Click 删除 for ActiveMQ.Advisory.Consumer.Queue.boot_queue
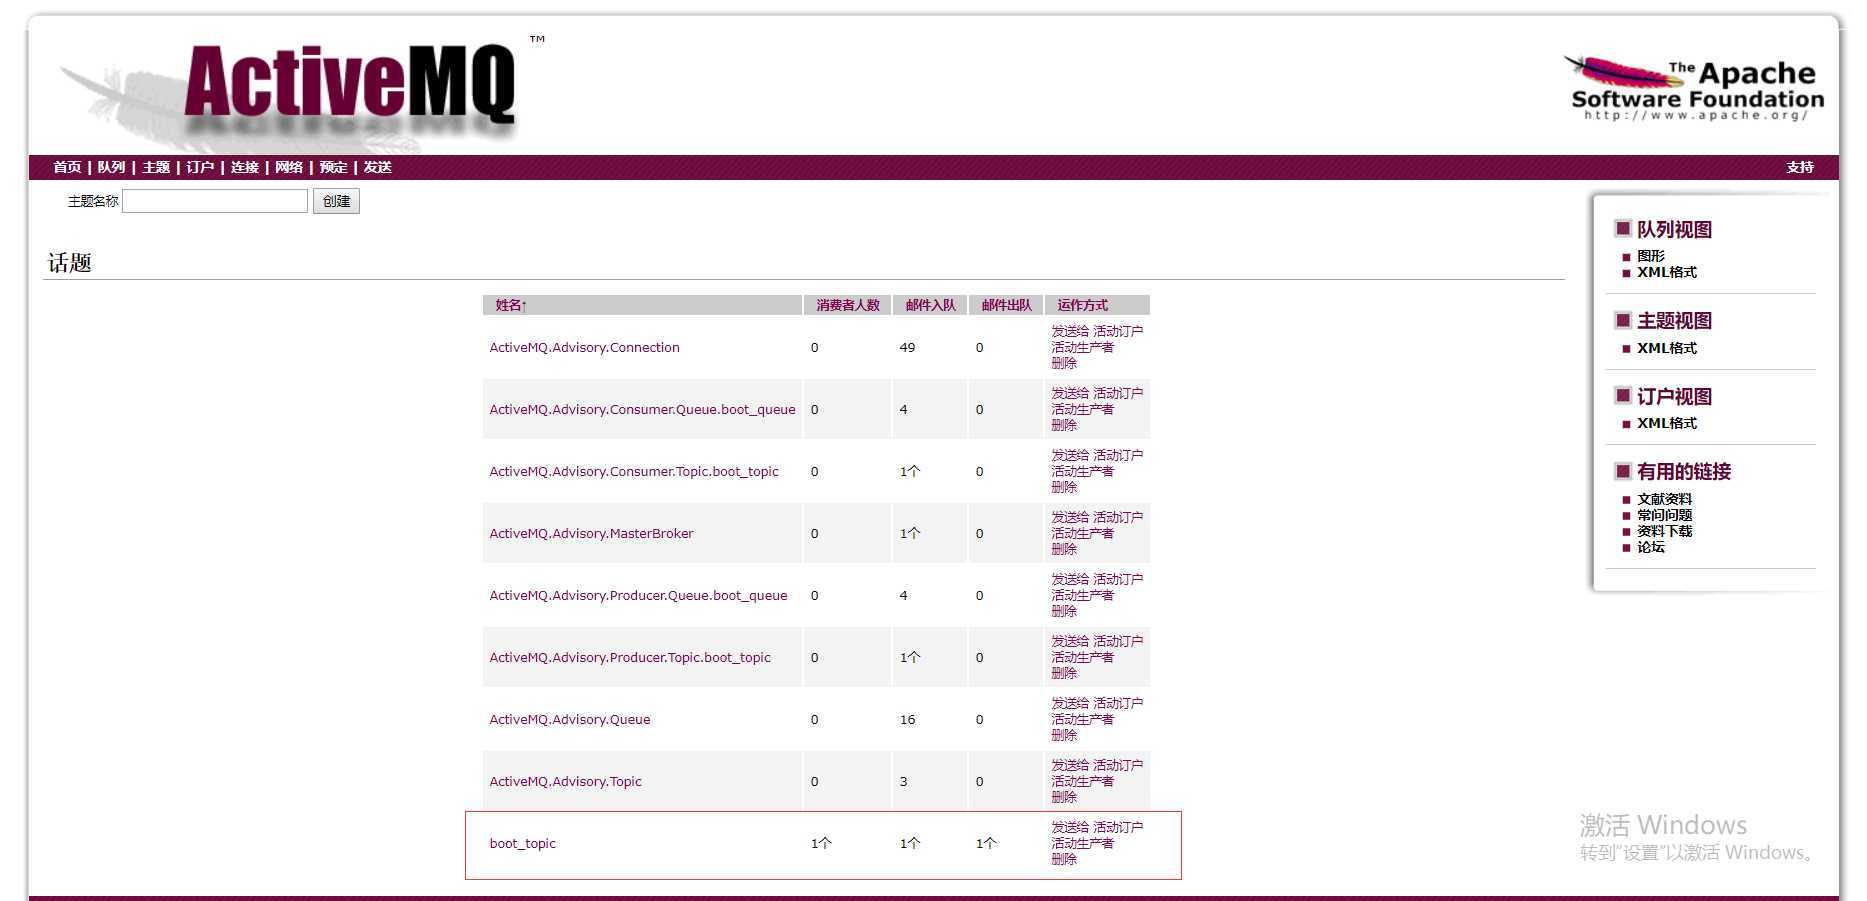 1064,425
